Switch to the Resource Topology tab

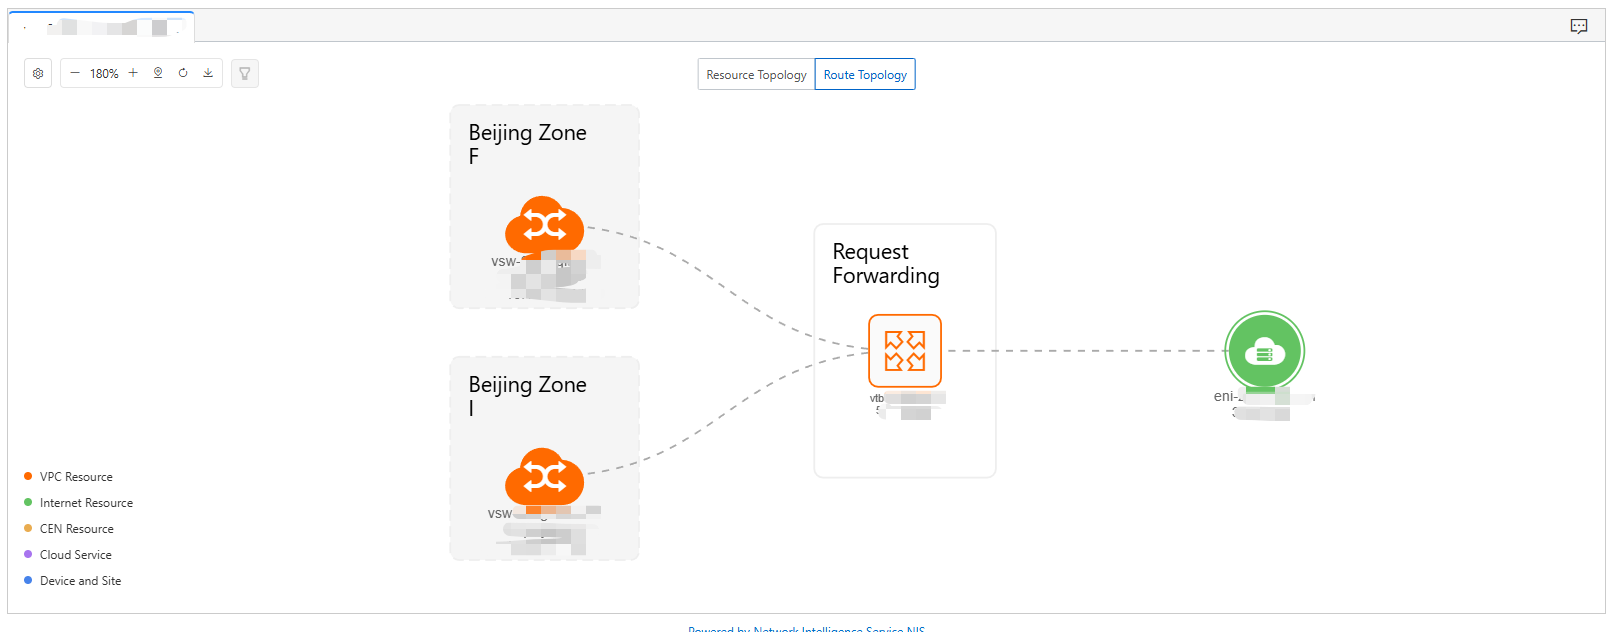756,75
